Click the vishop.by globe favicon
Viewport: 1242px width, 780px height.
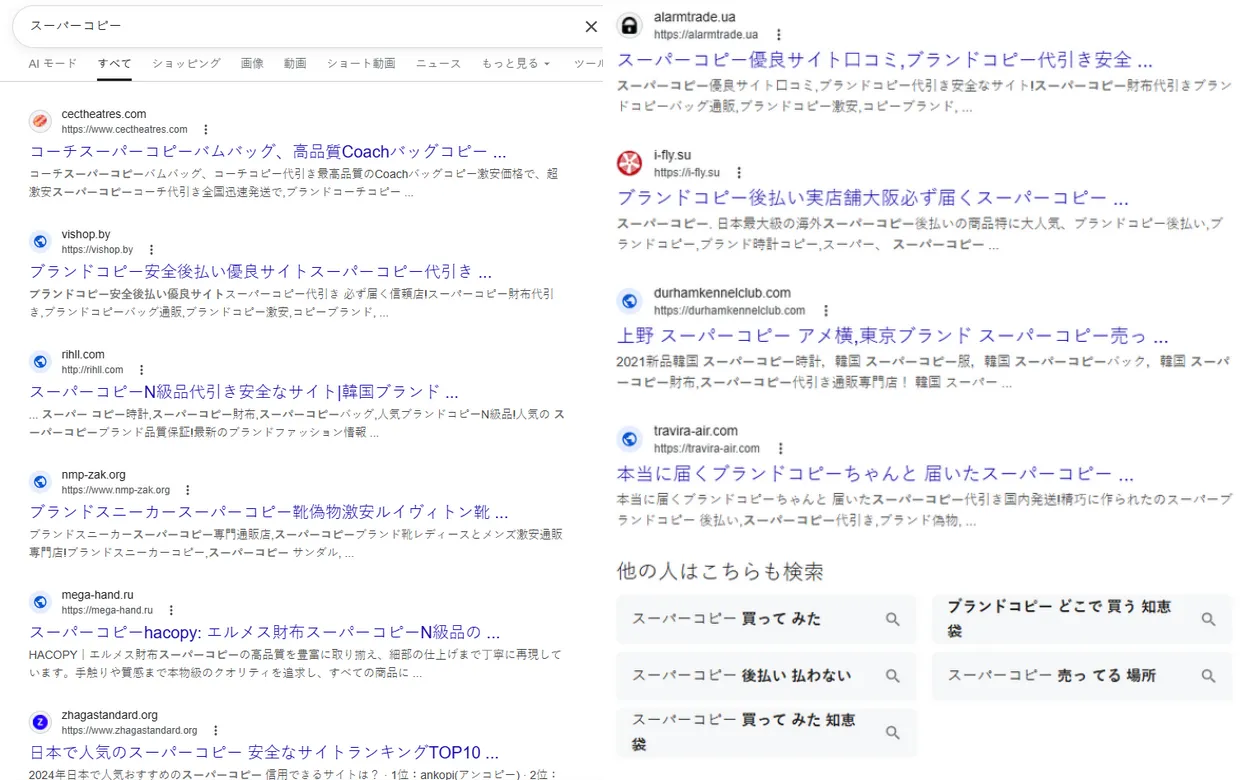[x=40, y=241]
